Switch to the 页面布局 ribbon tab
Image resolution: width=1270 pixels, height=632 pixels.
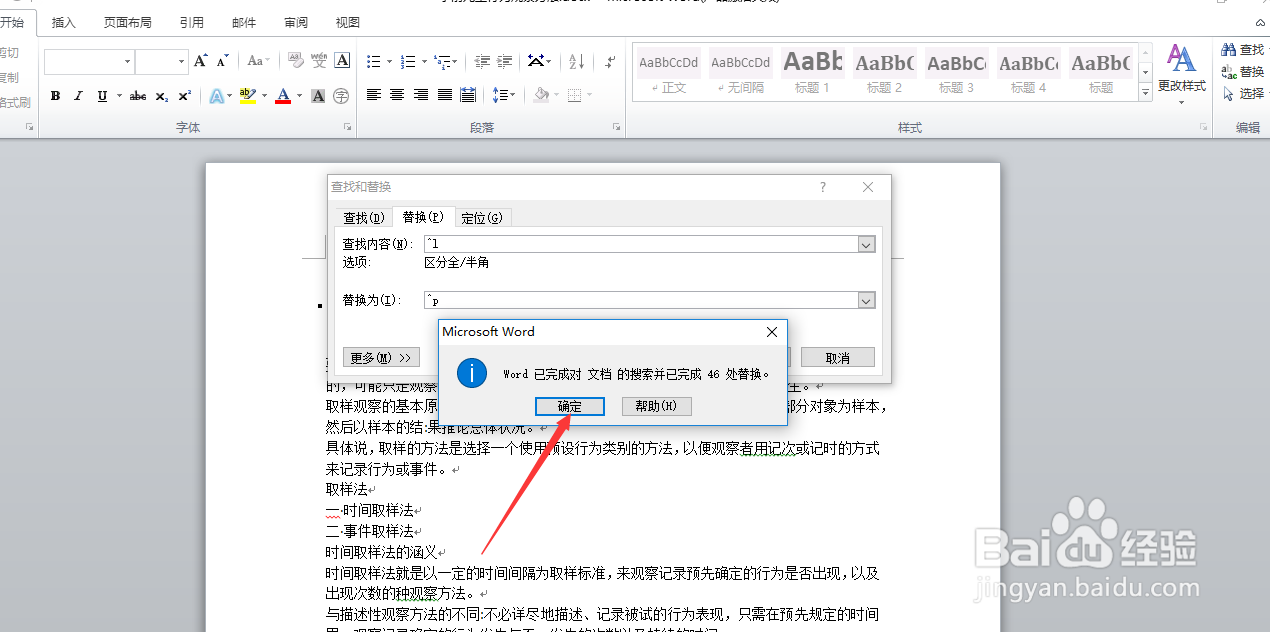click(128, 22)
